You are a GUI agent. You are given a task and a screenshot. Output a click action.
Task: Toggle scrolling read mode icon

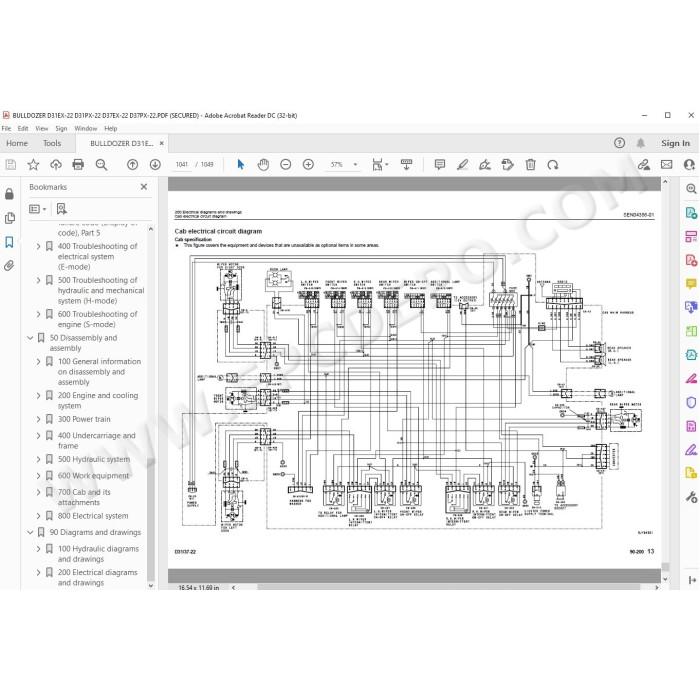pyautogui.click(x=406, y=165)
